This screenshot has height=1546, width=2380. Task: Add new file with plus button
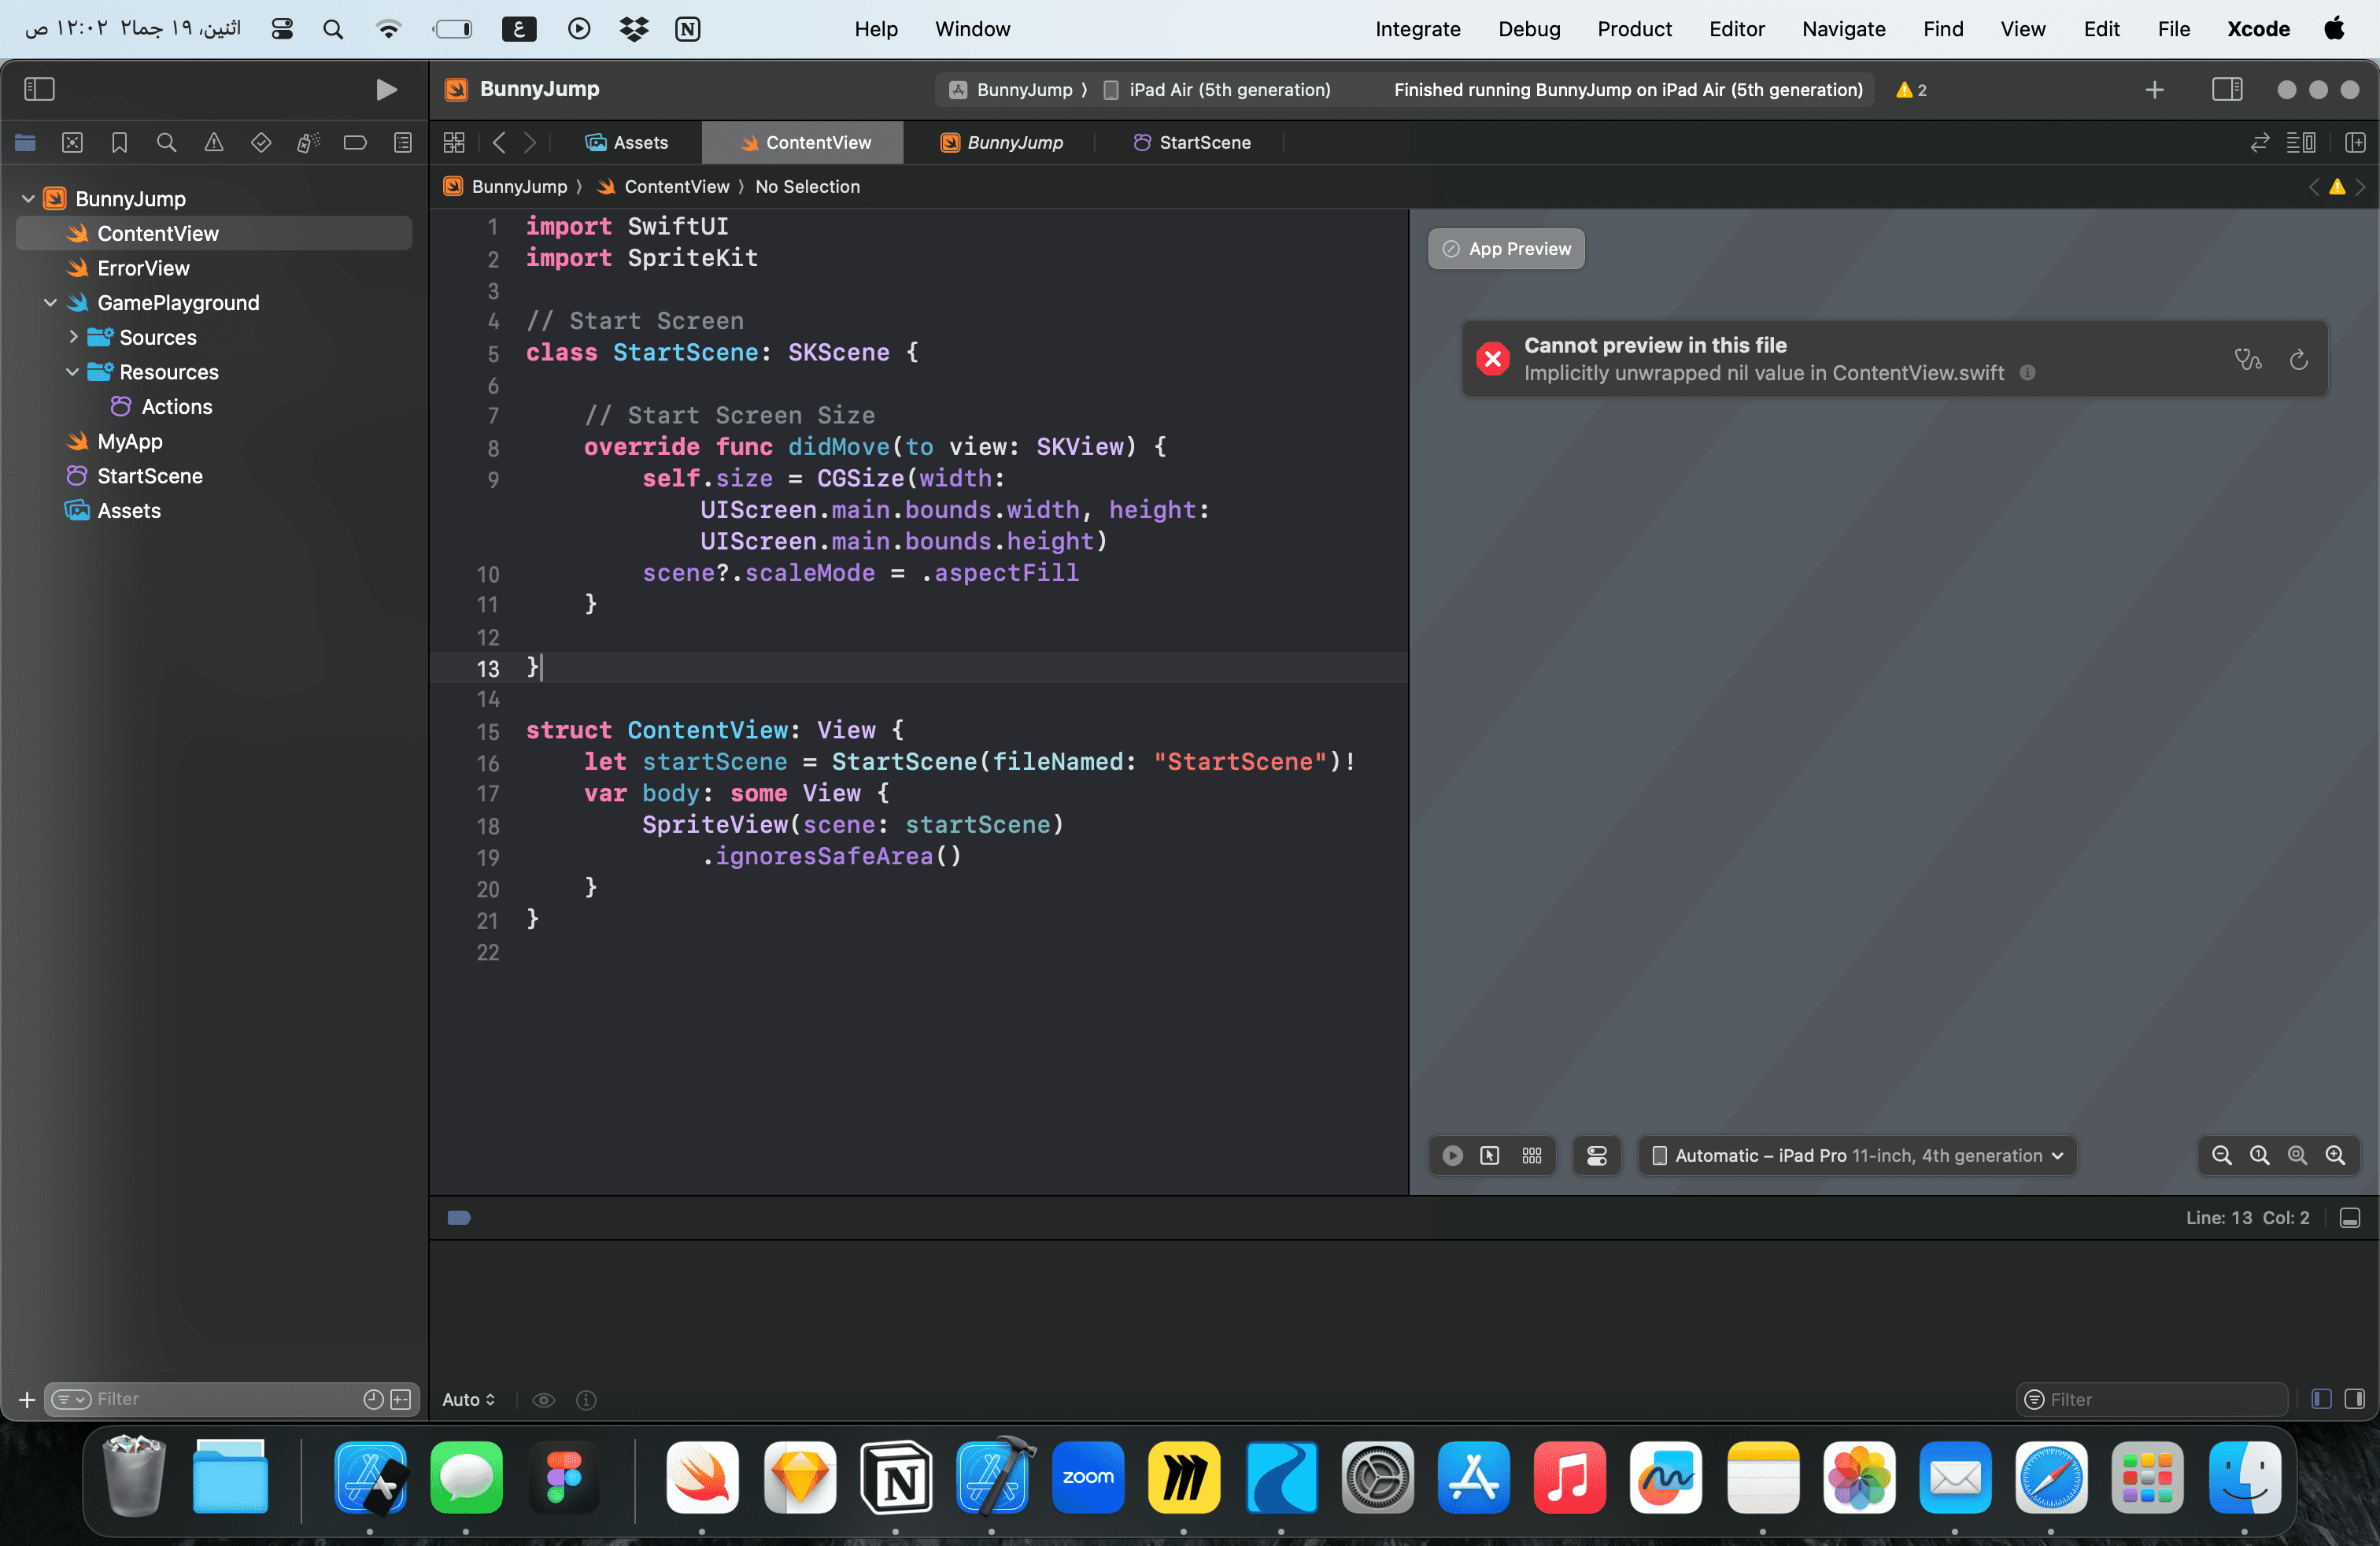pyautogui.click(x=27, y=1400)
